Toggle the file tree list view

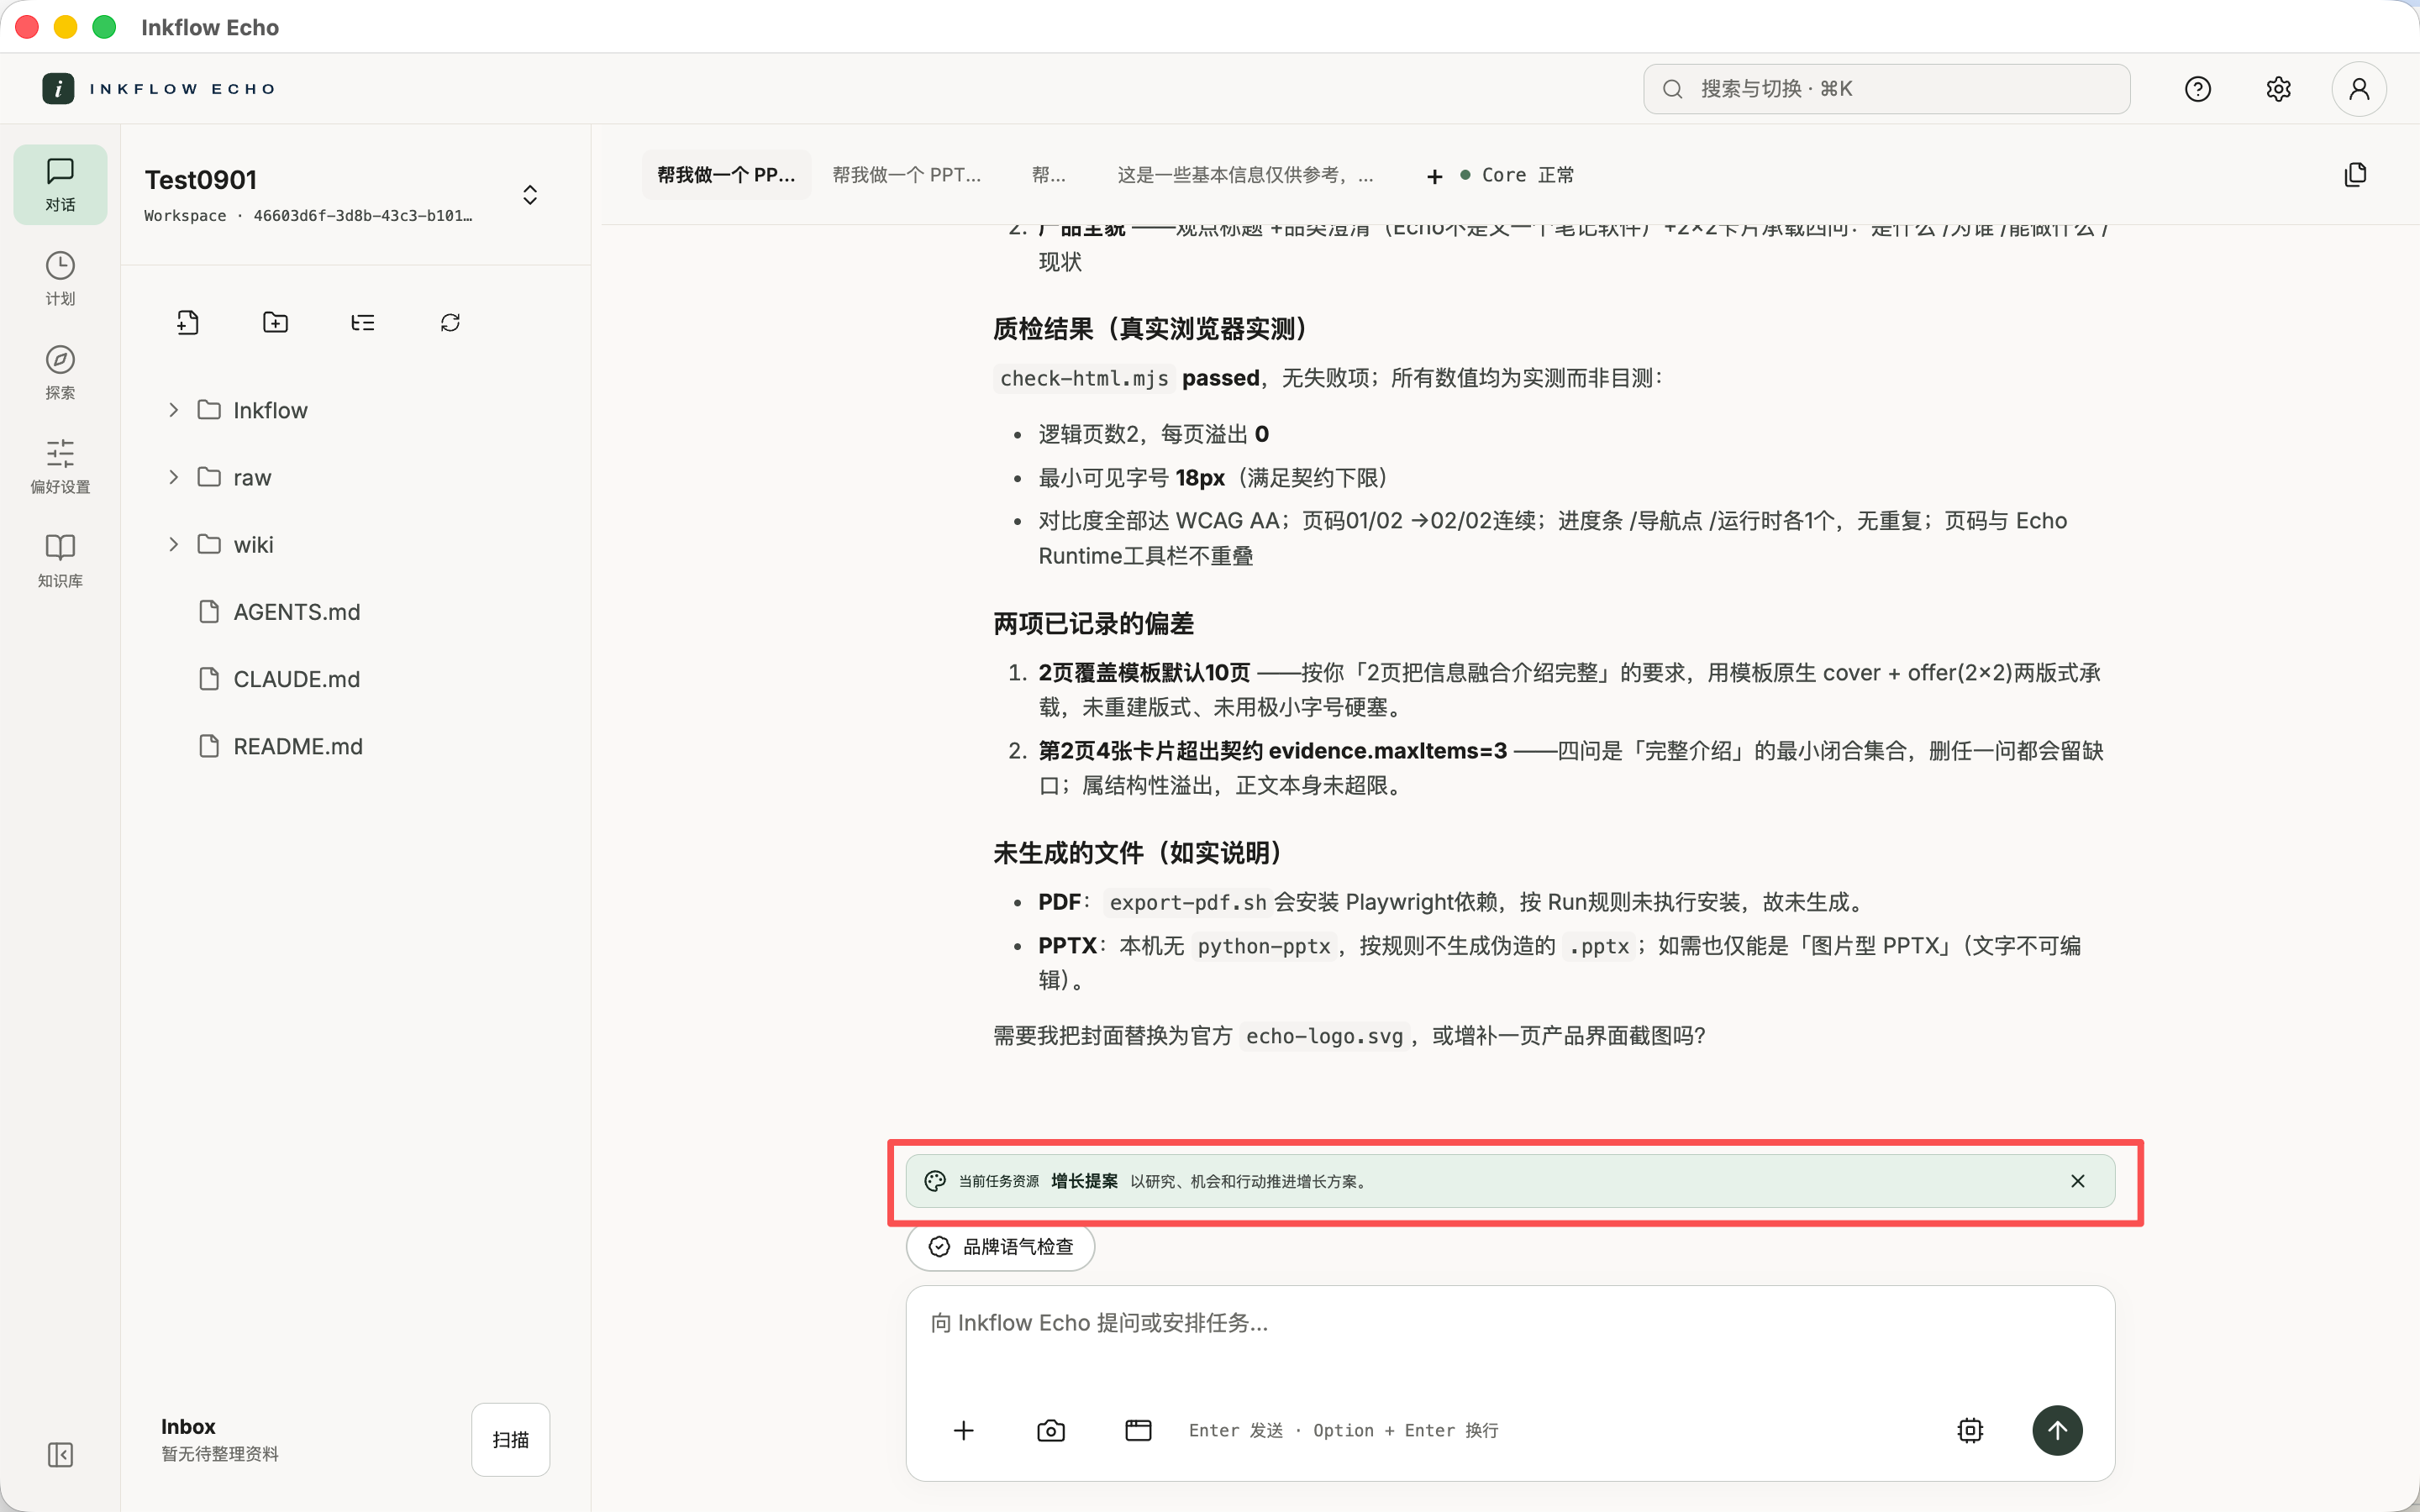(x=363, y=322)
